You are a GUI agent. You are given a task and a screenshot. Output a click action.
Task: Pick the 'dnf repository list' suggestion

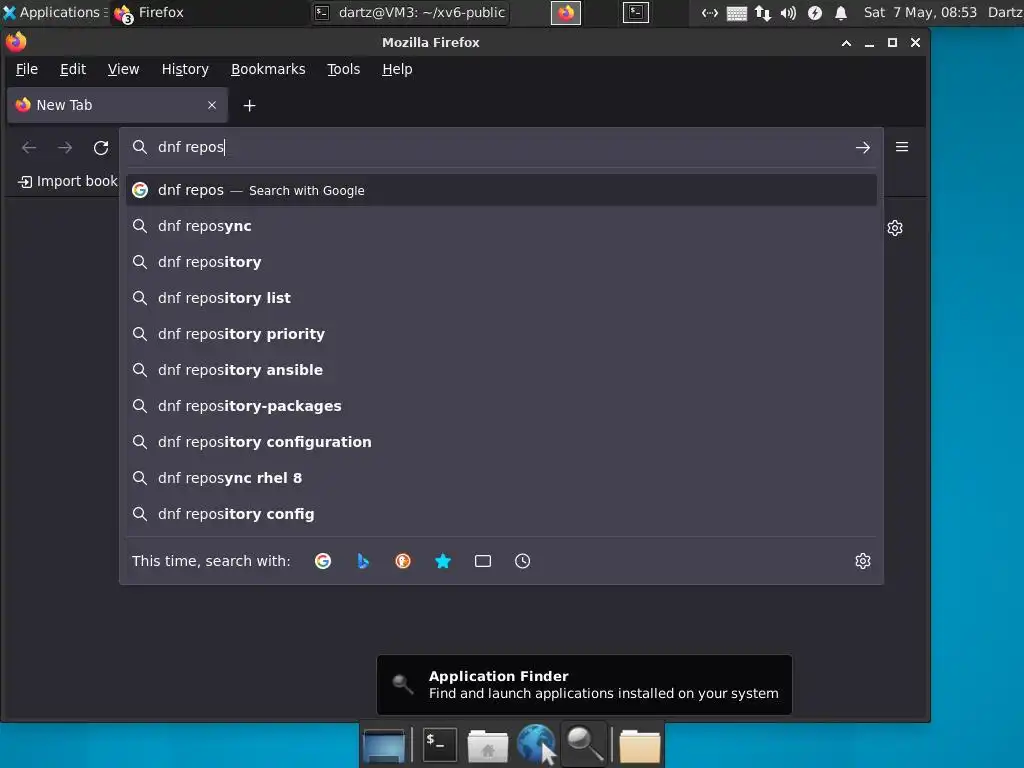tap(501, 298)
